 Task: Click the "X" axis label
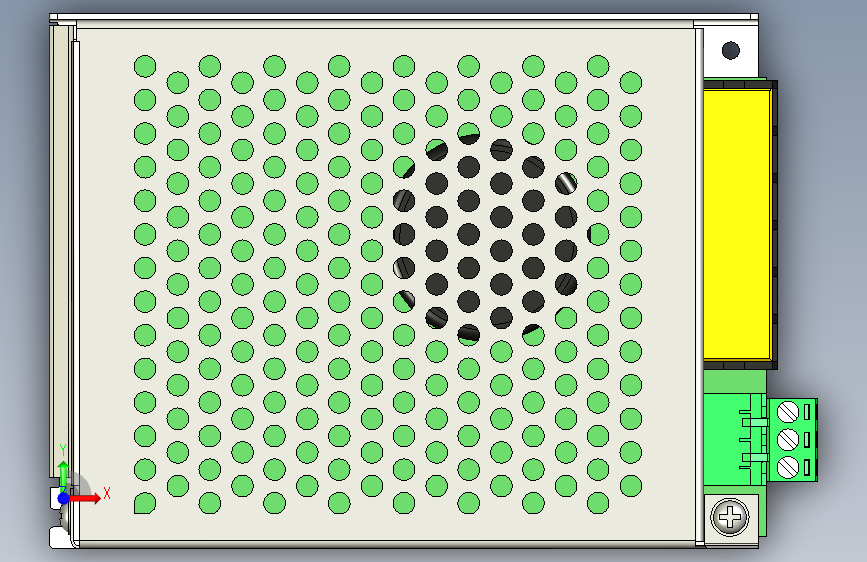(x=107, y=493)
